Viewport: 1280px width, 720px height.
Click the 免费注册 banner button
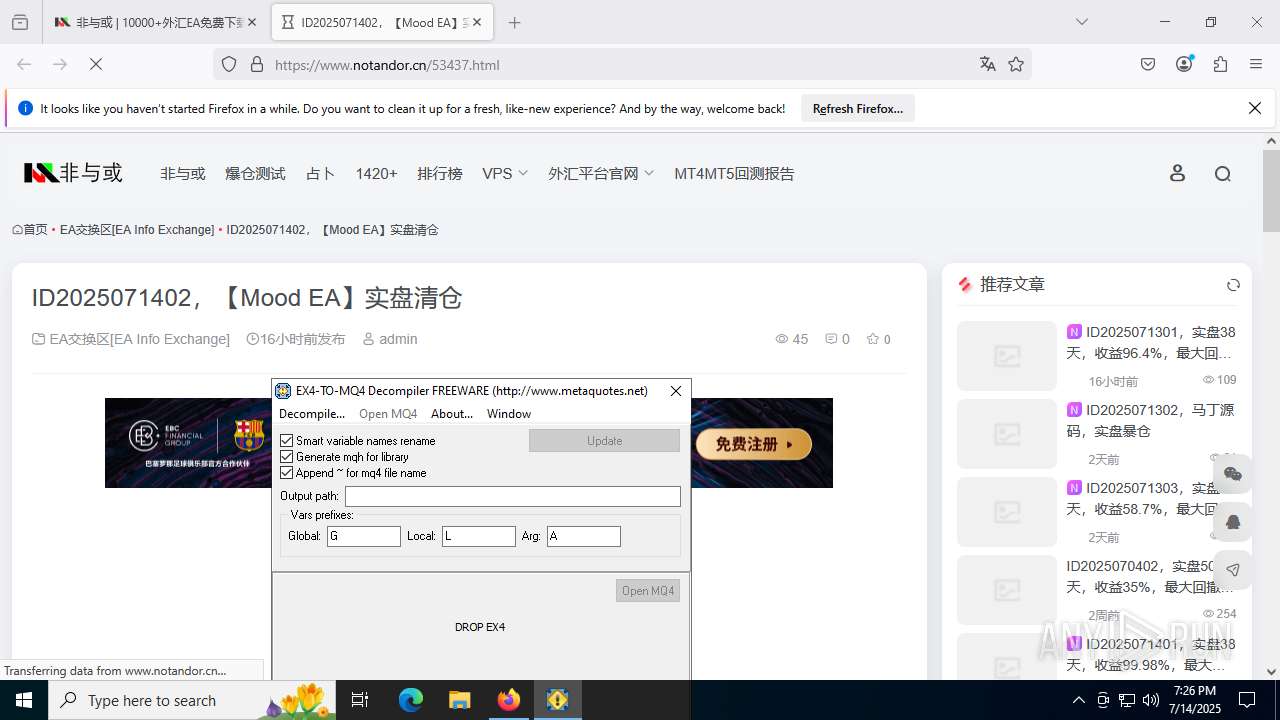754,444
